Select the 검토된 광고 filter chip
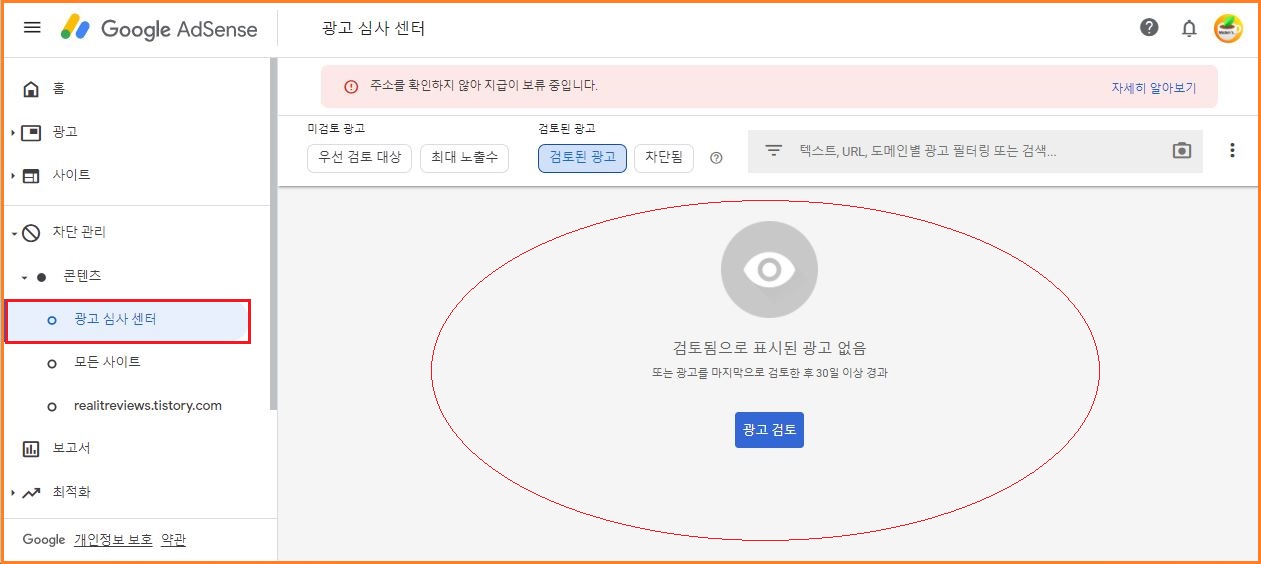The image size is (1261, 564). tap(582, 158)
